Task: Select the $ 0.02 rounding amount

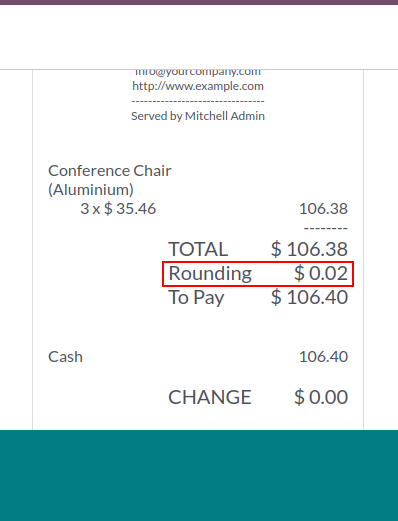Action: click(x=321, y=273)
